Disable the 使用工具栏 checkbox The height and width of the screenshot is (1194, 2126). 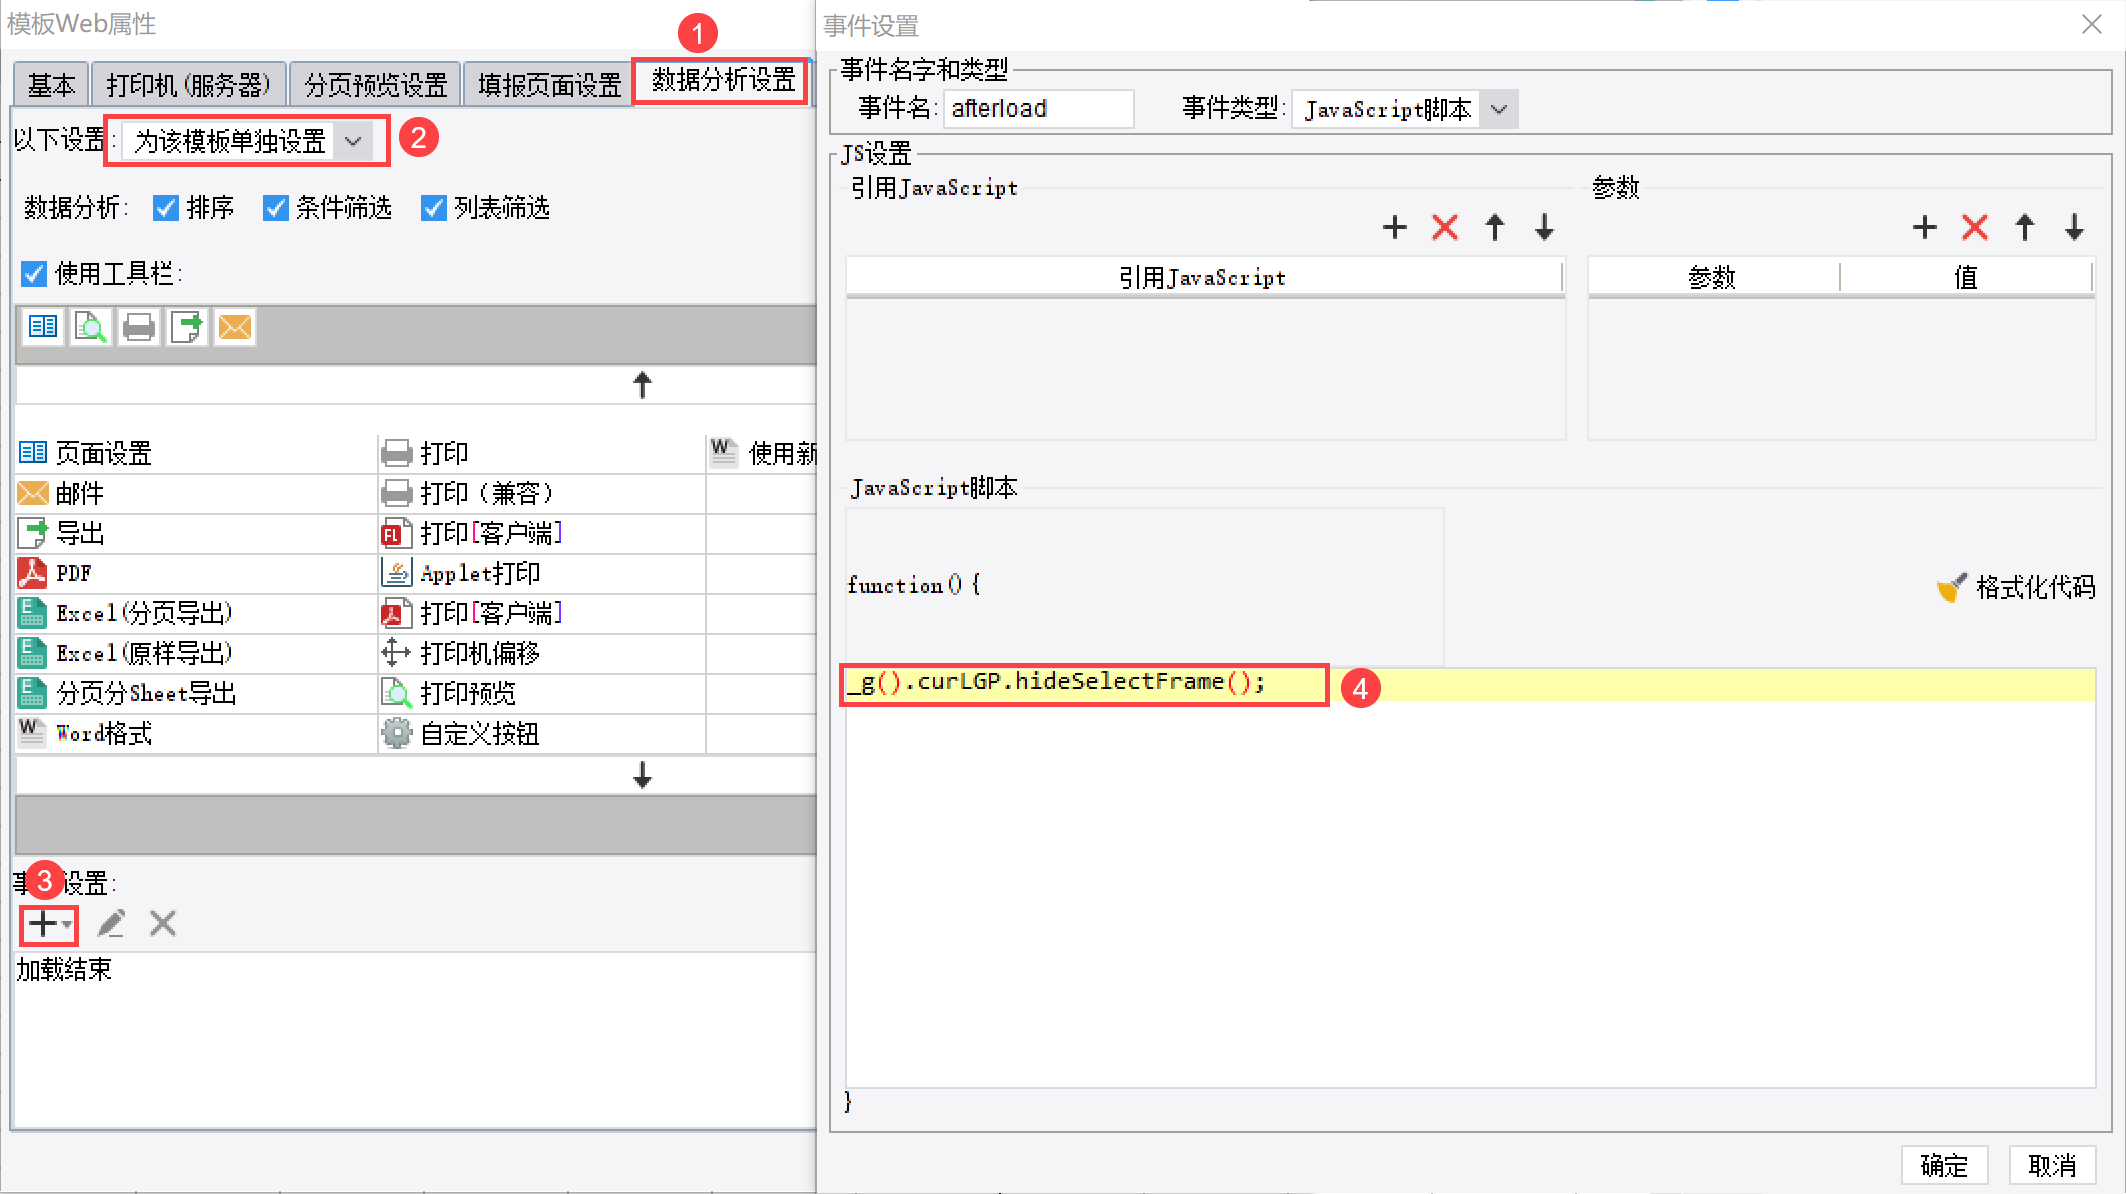click(x=34, y=273)
